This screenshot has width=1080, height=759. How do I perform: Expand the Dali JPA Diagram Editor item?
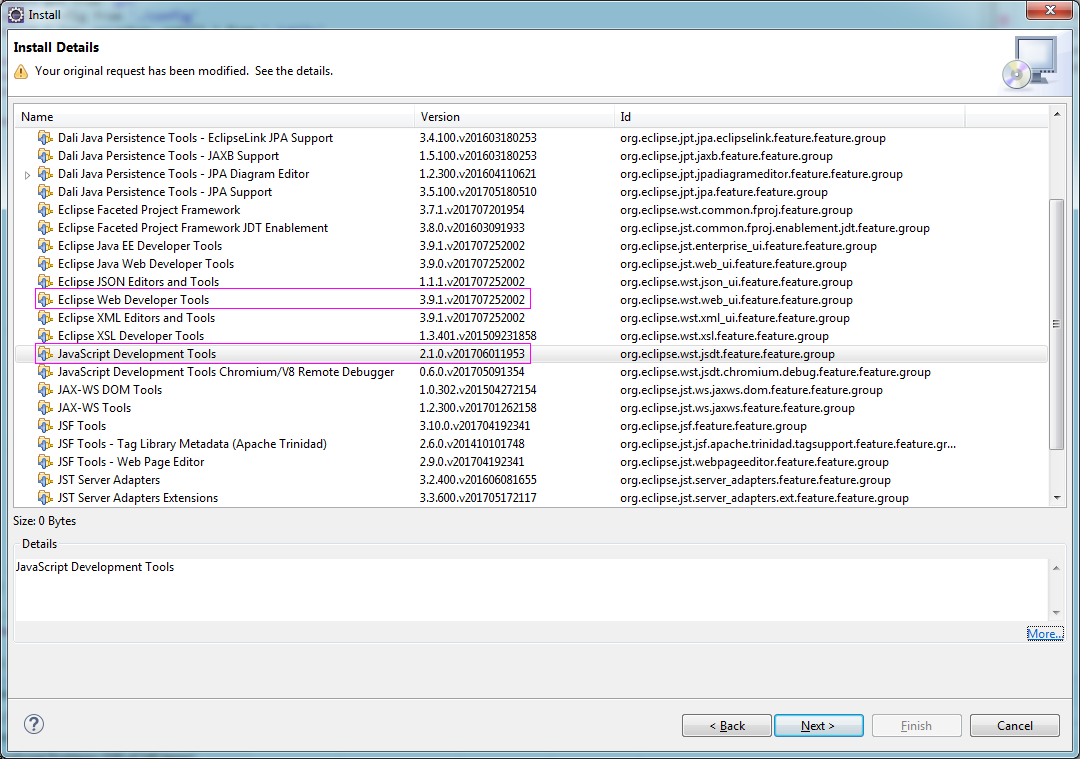28,175
